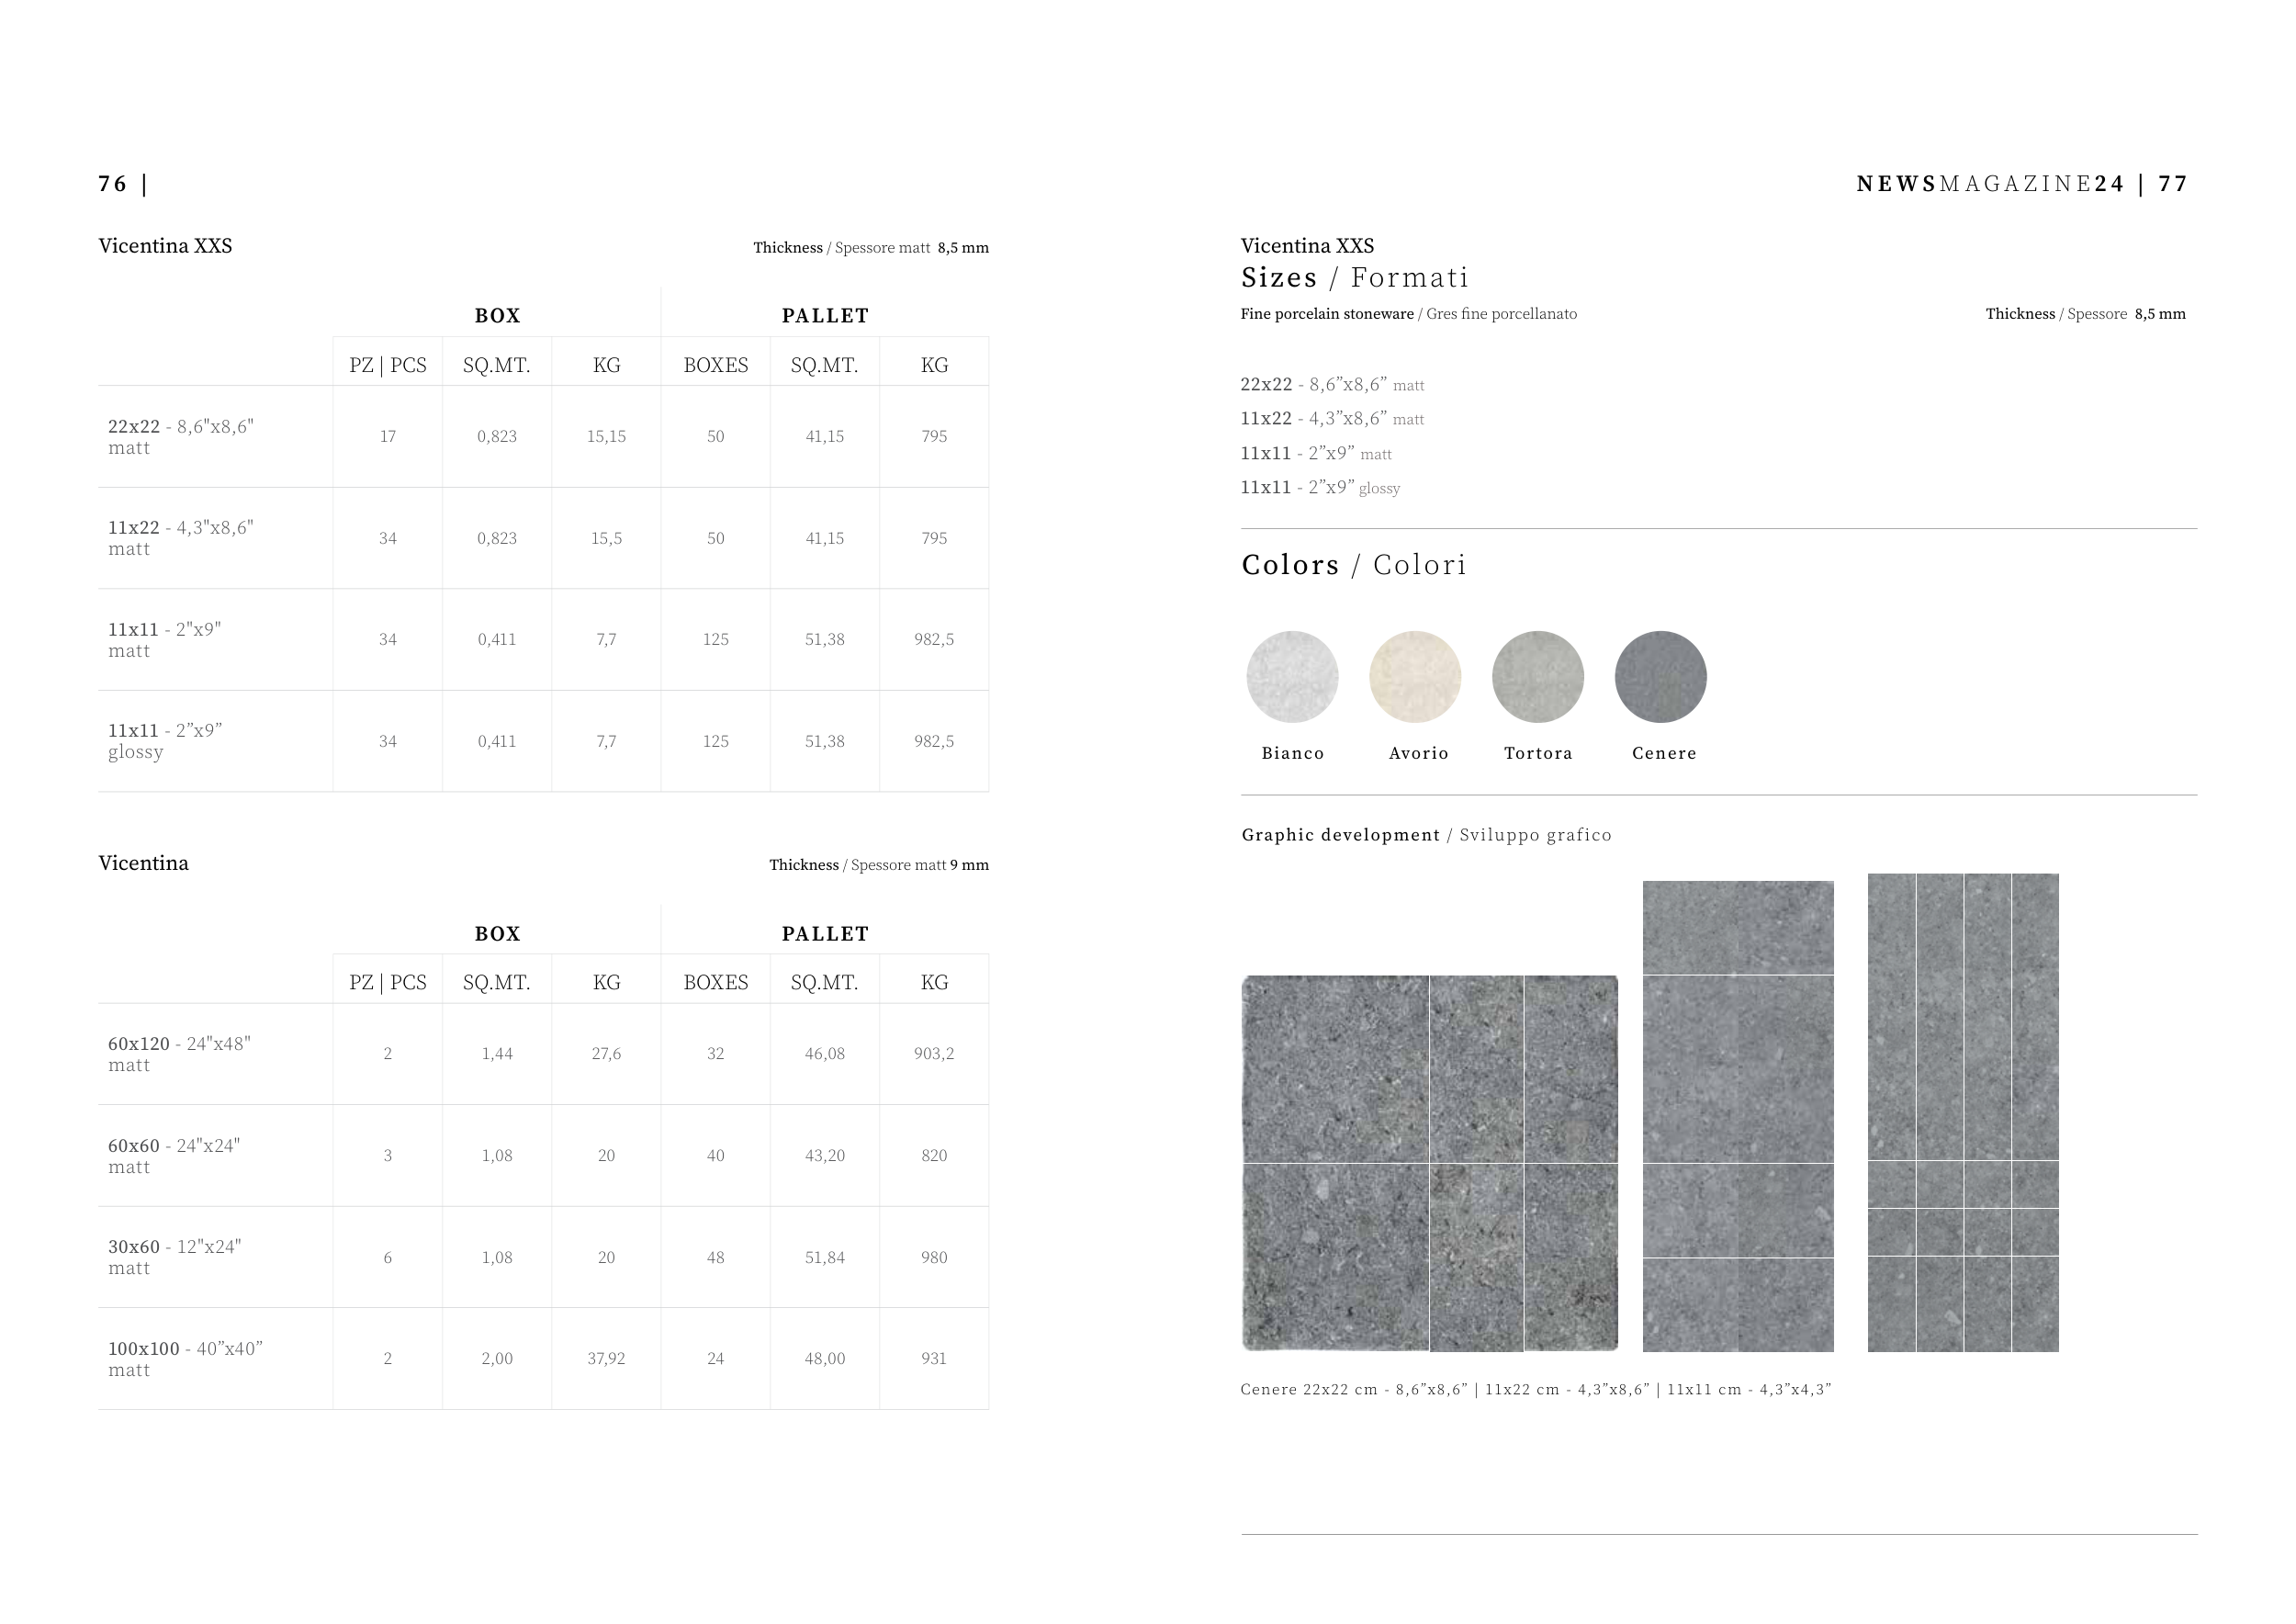Click the top table BOX column header

(497, 316)
